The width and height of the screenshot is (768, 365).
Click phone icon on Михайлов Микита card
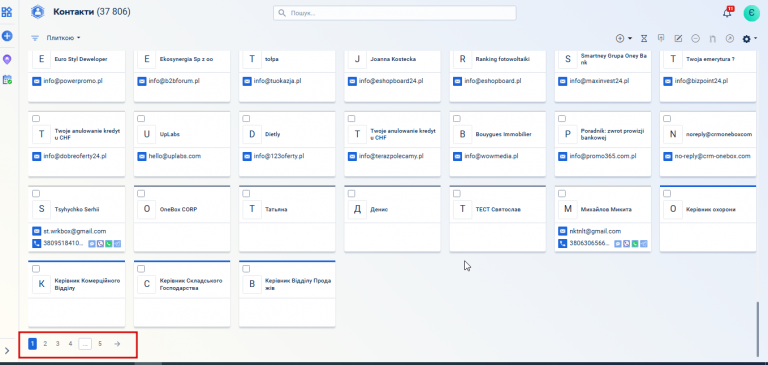[x=563, y=243]
